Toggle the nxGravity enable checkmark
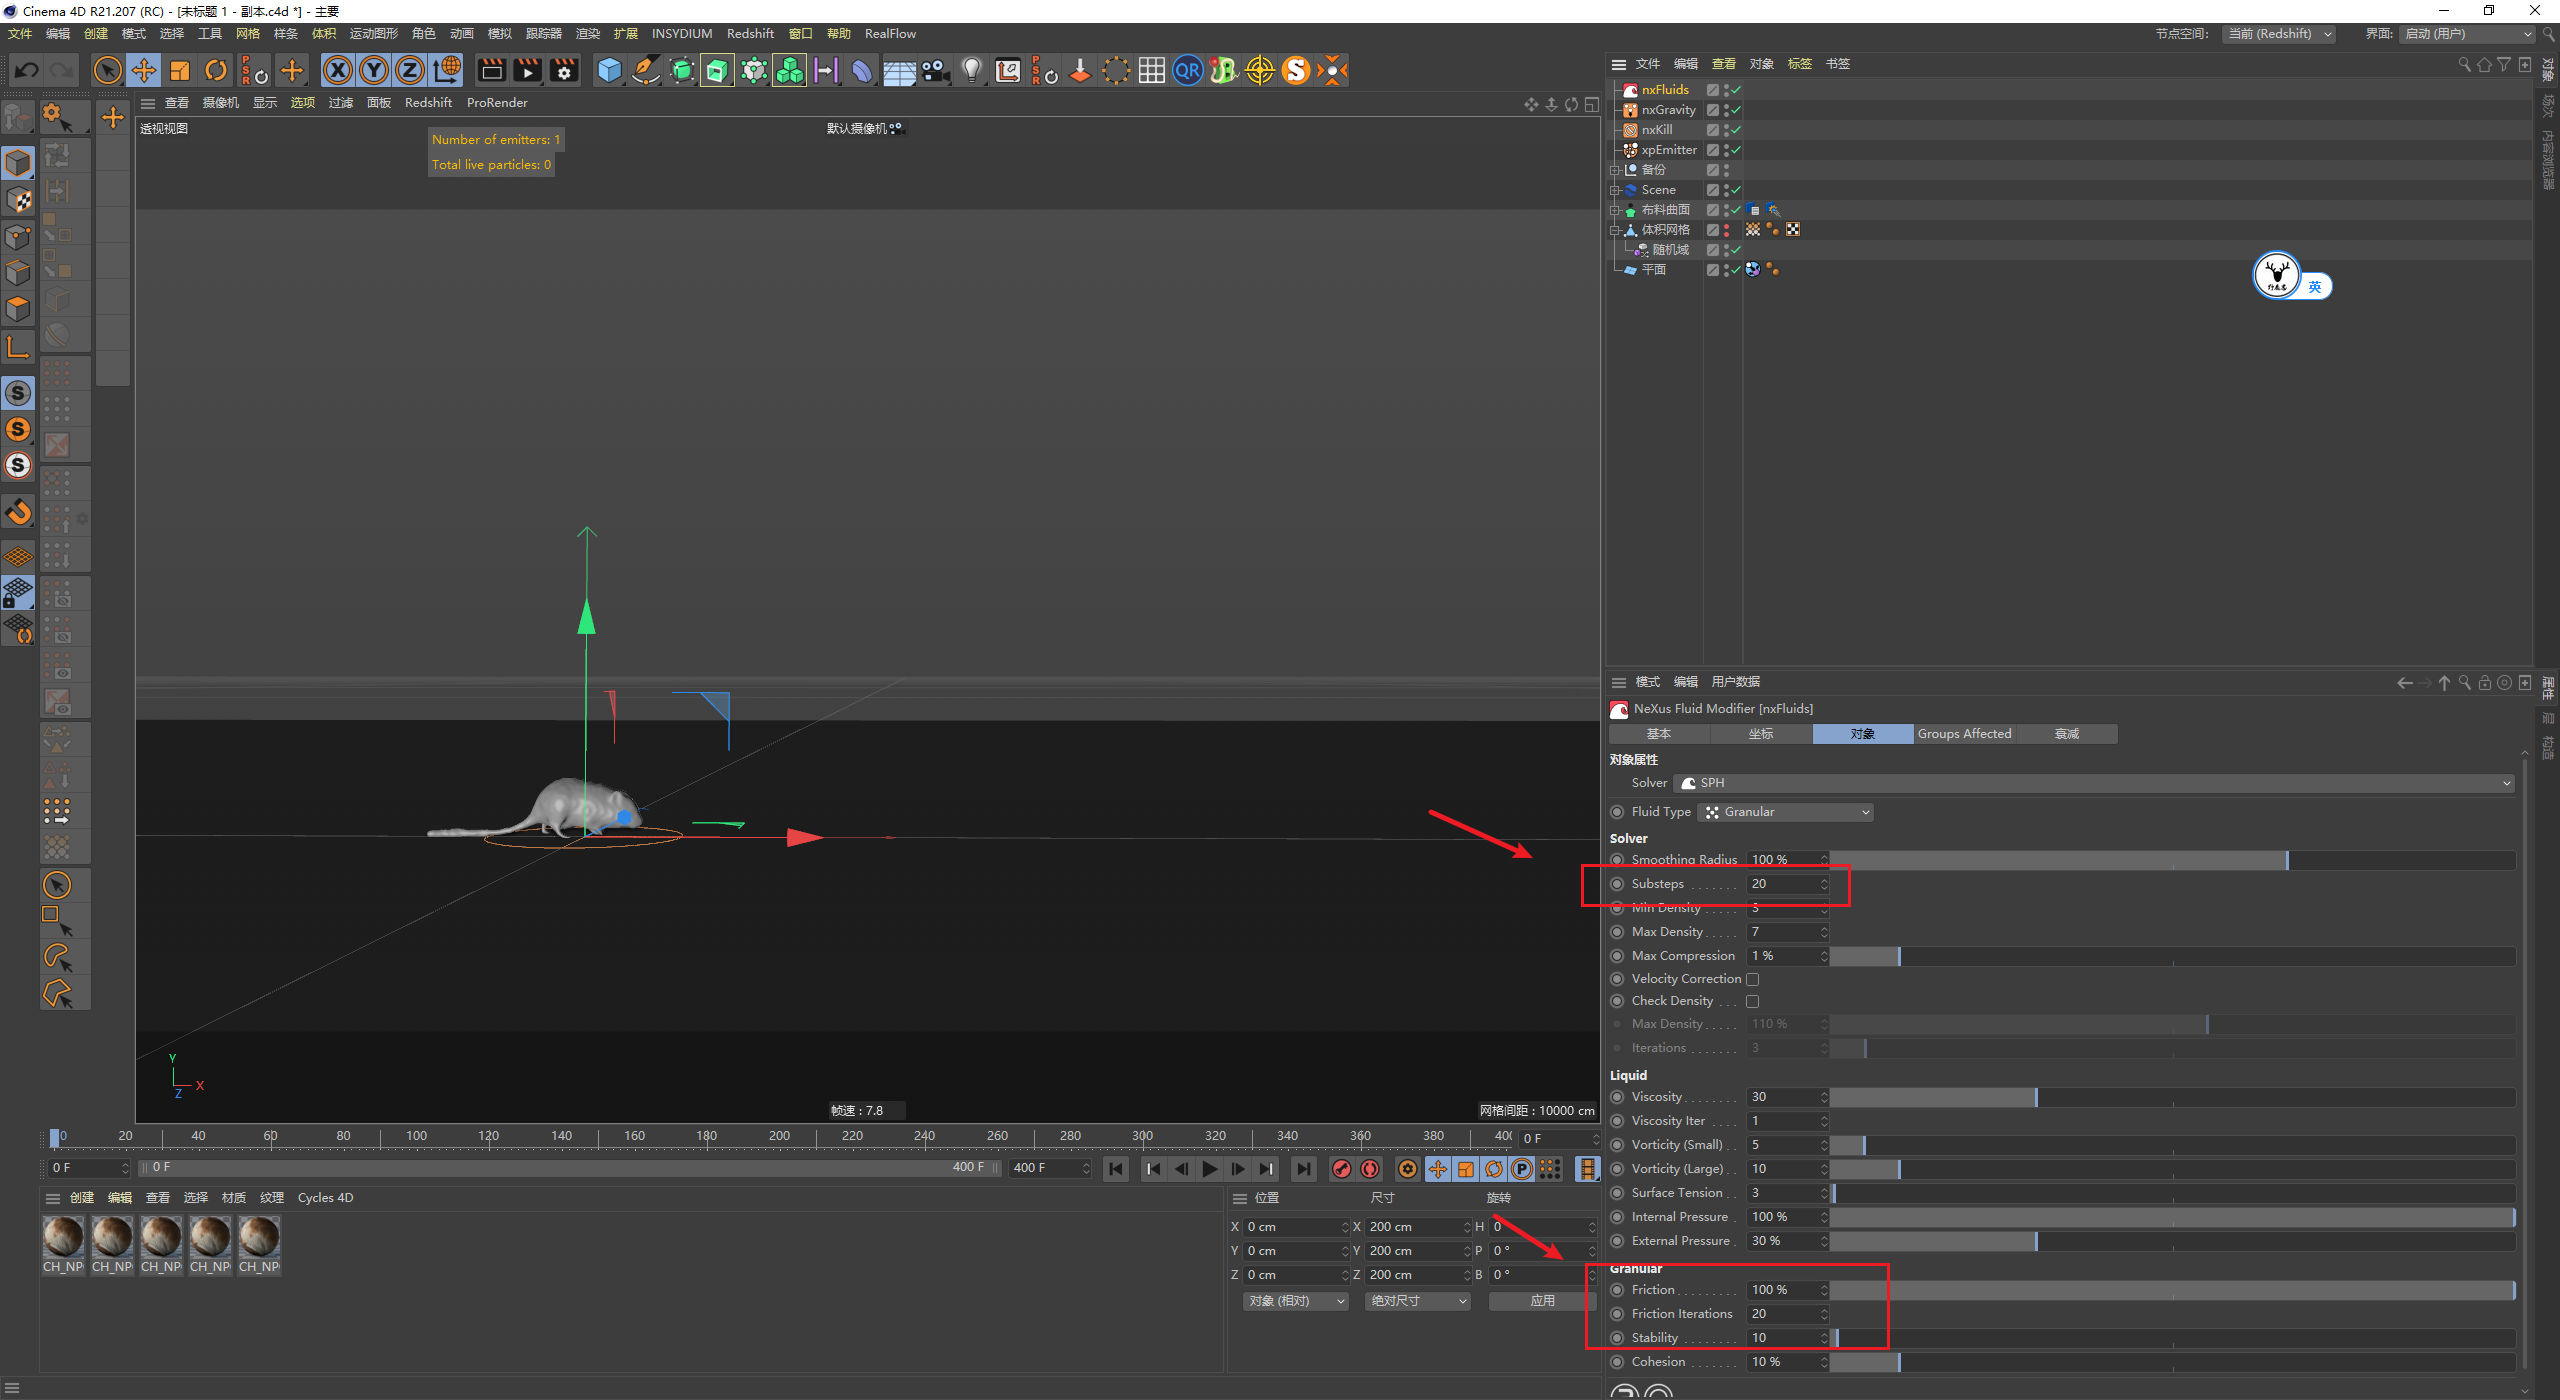Viewport: 2560px width, 1400px height. (x=1737, y=110)
